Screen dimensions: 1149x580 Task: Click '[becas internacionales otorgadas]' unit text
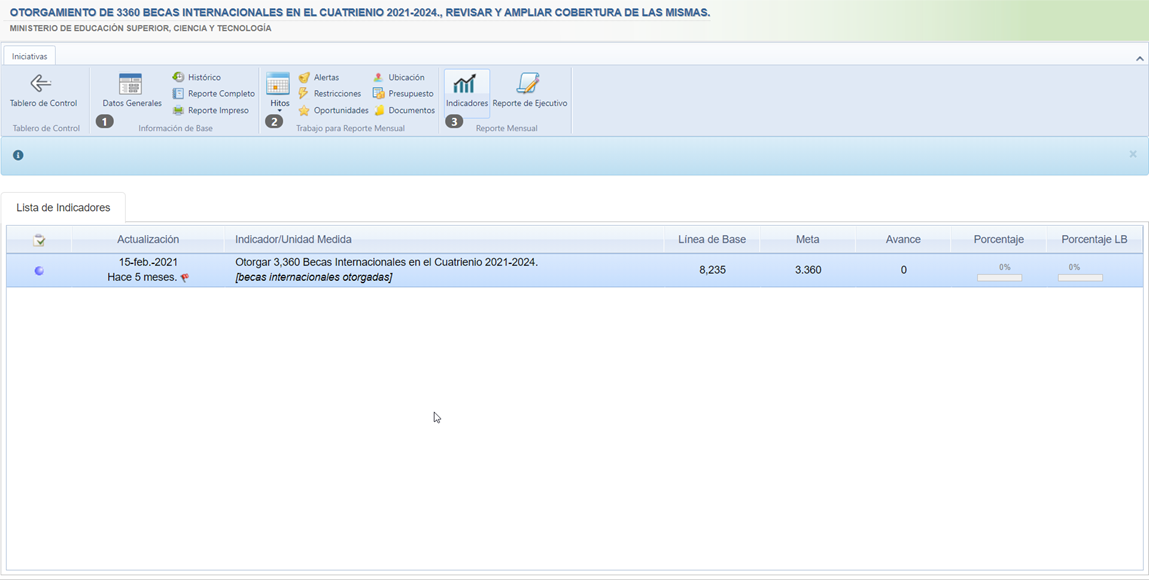[x=314, y=278]
